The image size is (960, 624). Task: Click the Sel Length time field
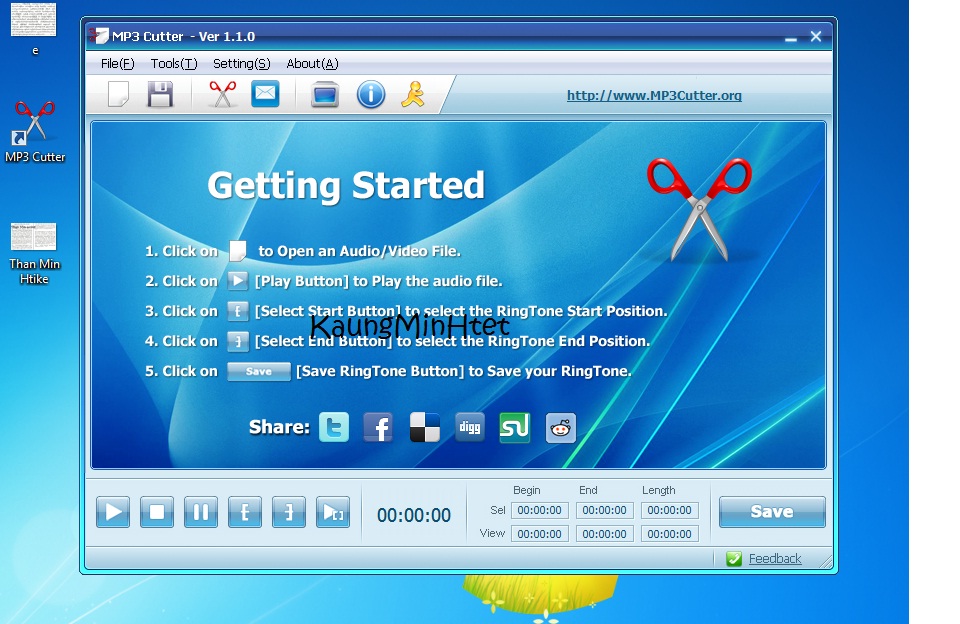[x=670, y=510]
